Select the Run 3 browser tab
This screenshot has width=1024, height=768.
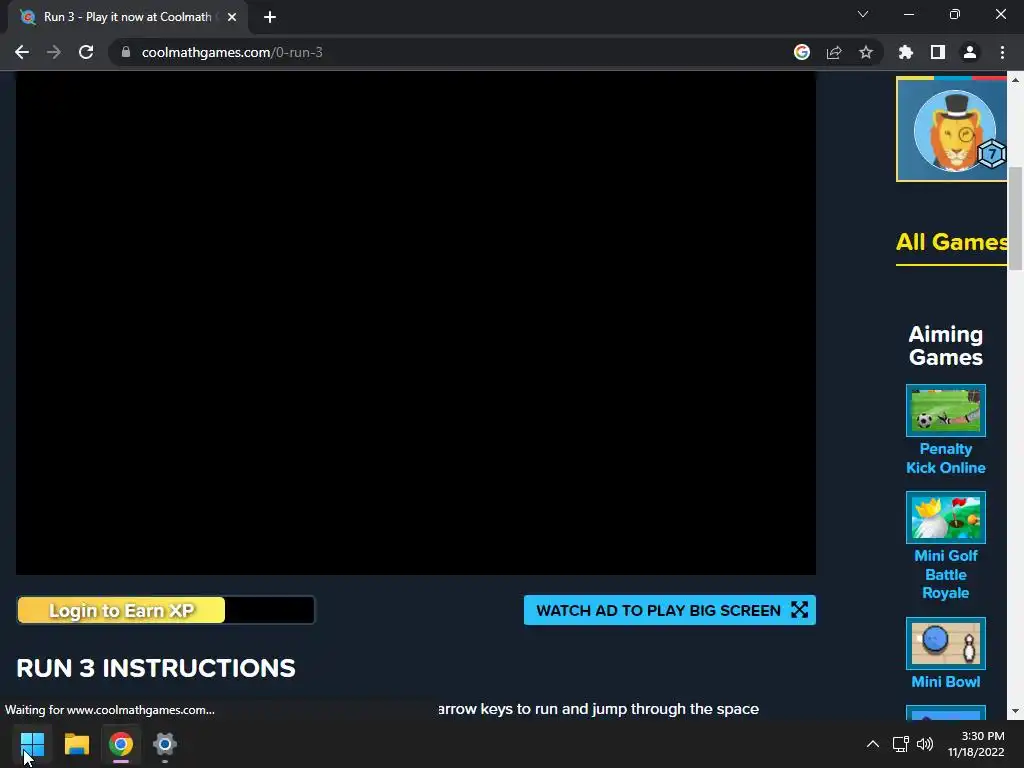pyautogui.click(x=127, y=17)
